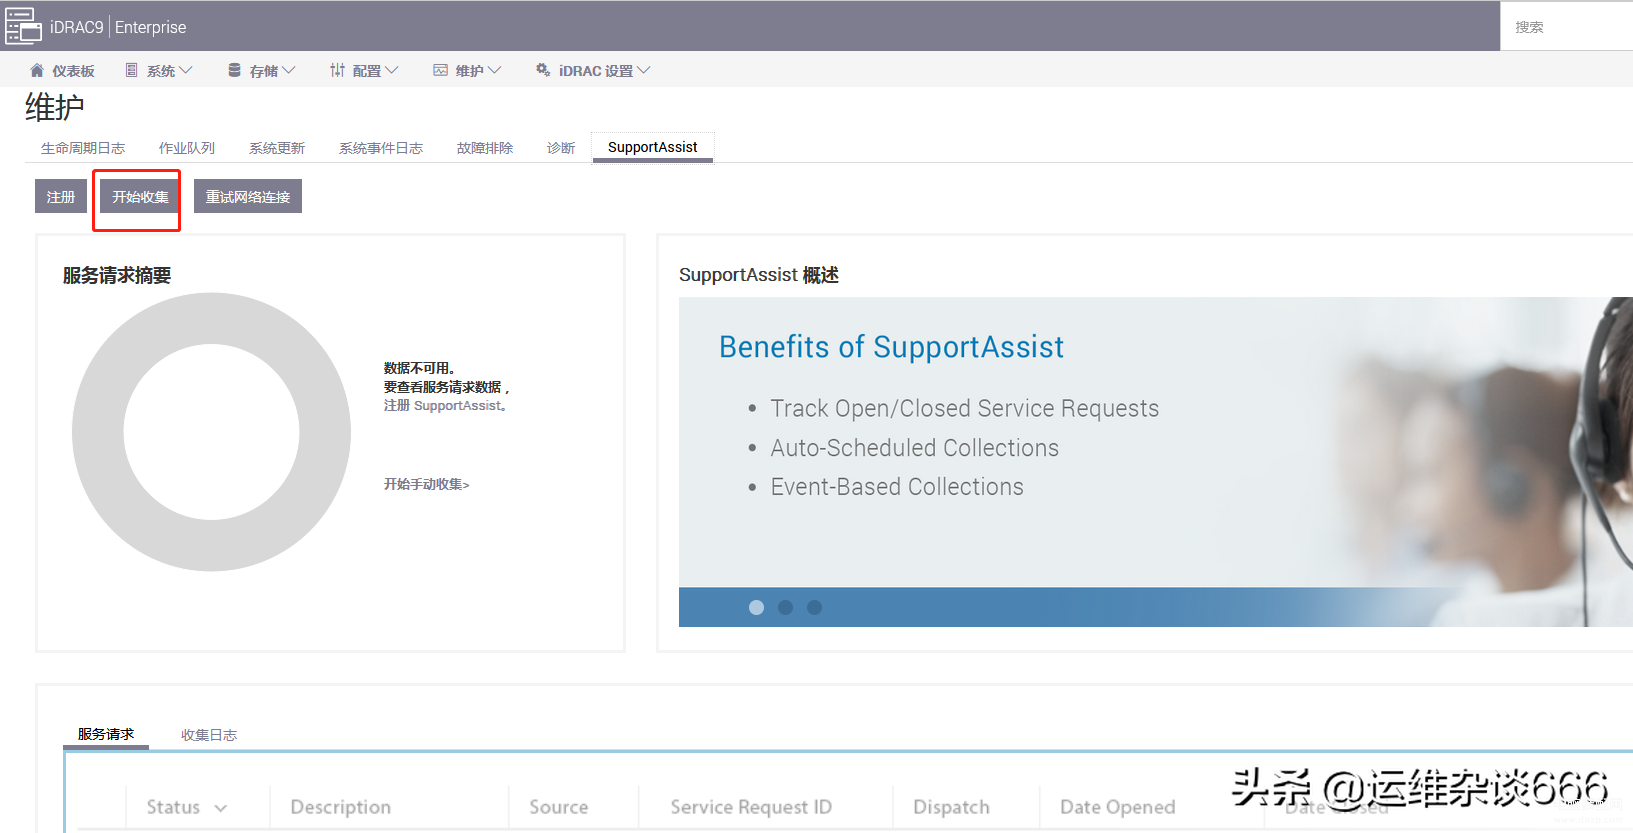Select the third carousel slide dot
The image size is (1633, 833).
click(x=815, y=607)
